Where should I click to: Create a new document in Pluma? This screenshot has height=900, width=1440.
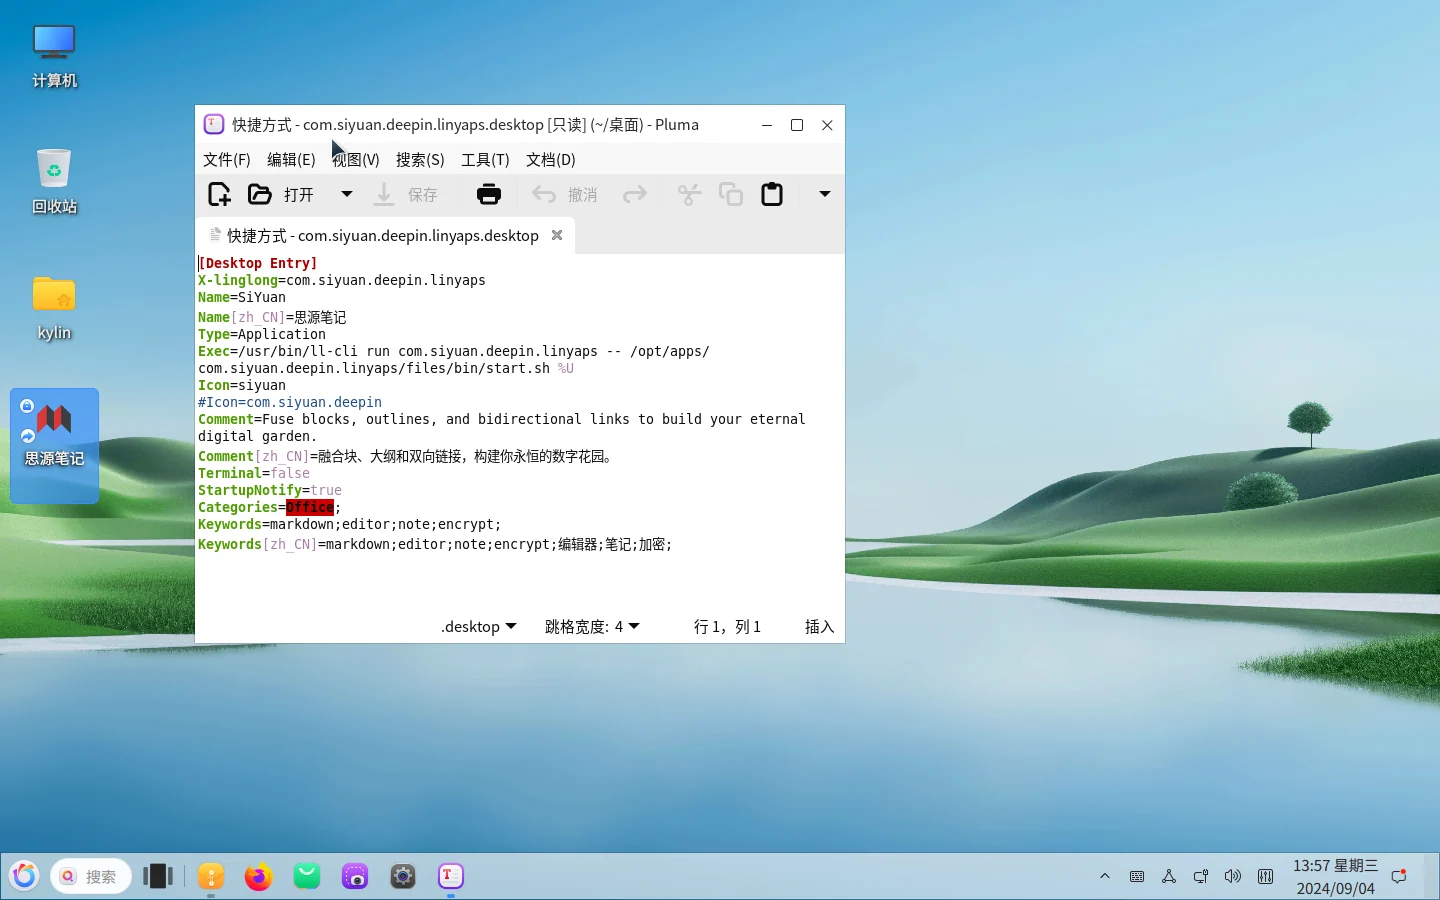pos(219,194)
